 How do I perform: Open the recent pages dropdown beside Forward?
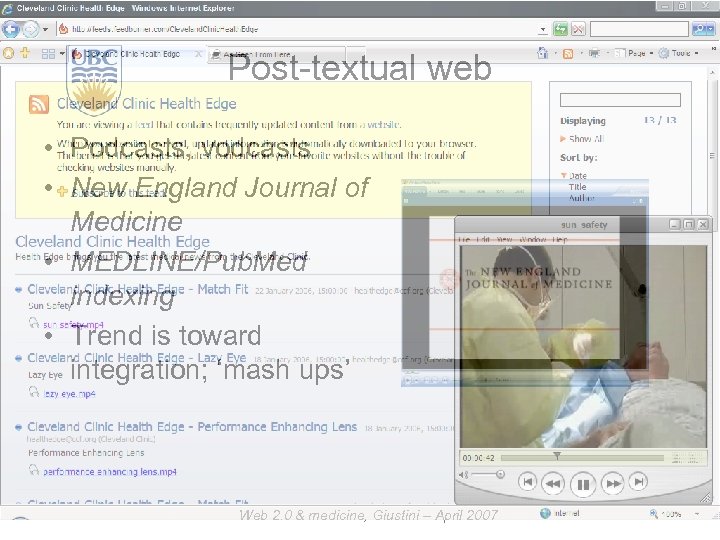(x=45, y=29)
